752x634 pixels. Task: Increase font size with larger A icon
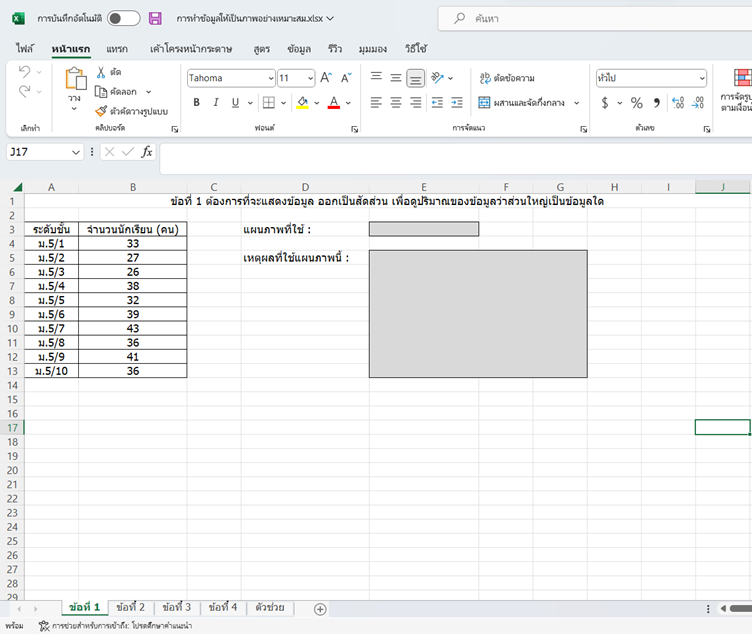tap(326, 78)
